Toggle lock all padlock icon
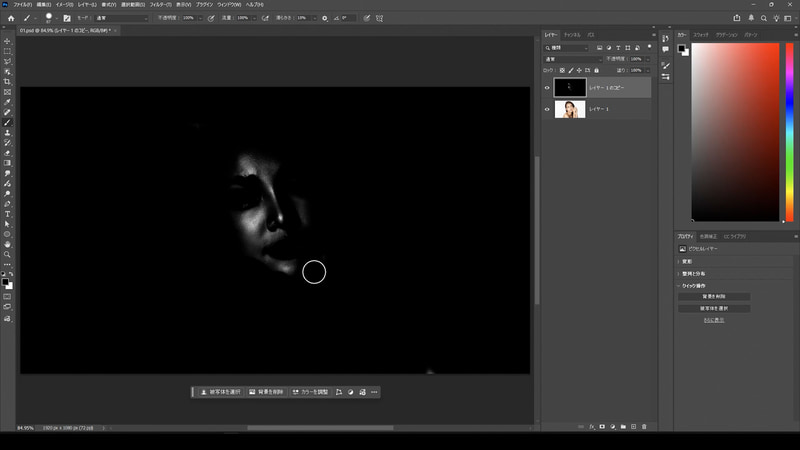Image resolution: width=800 pixels, height=450 pixels. (x=596, y=70)
